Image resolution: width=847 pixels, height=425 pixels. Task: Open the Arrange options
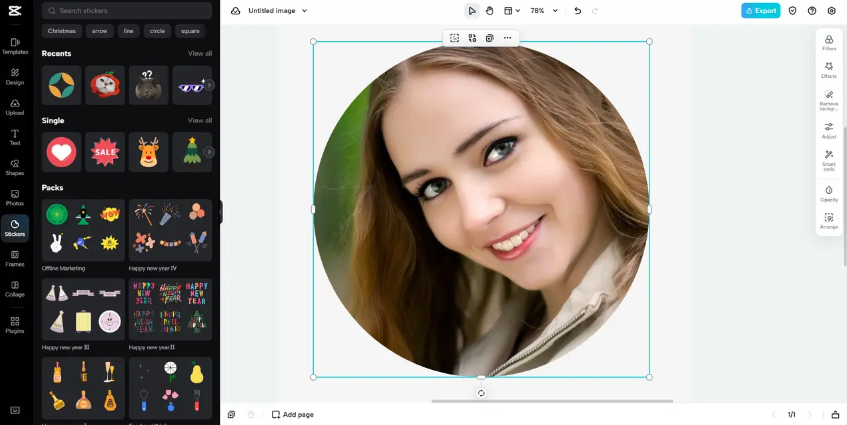(828, 221)
